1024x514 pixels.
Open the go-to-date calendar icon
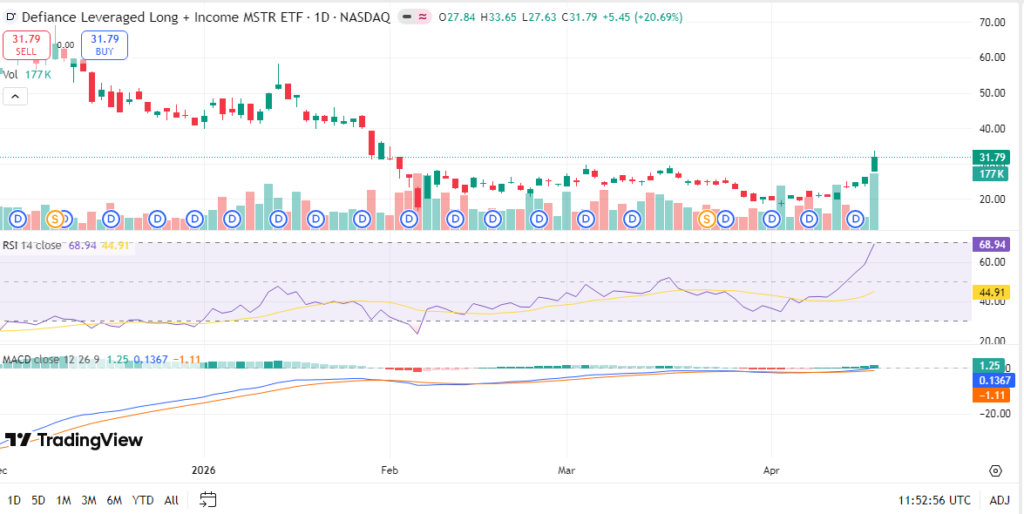pos(208,499)
